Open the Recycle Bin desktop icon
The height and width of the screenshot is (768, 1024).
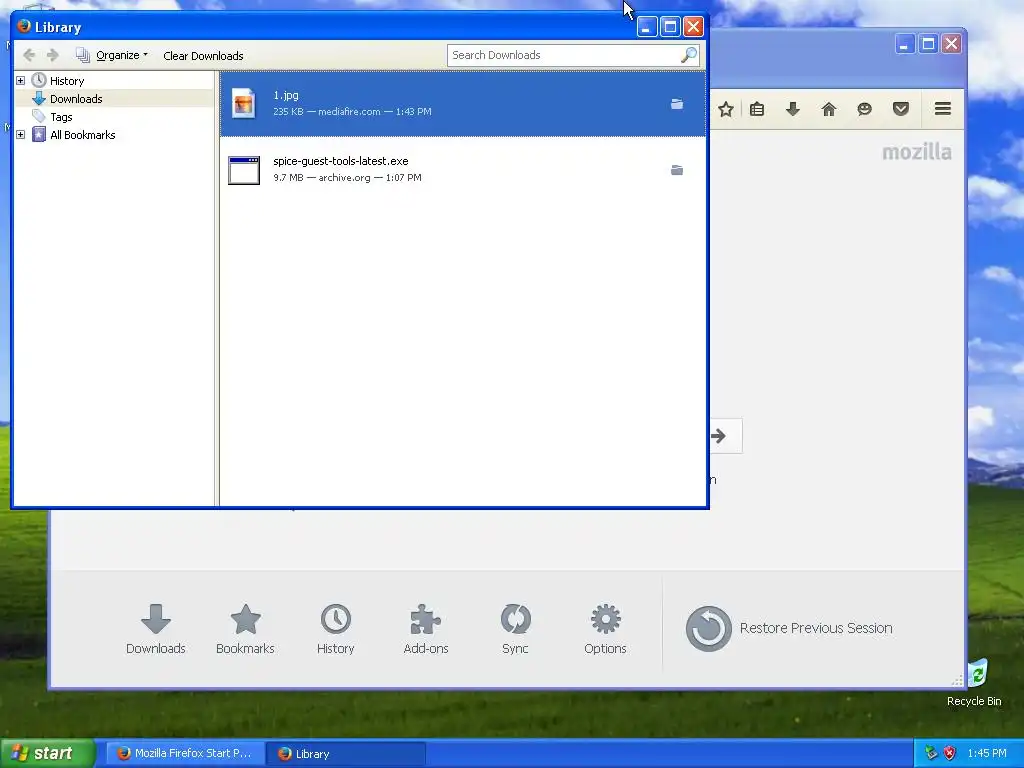click(x=974, y=683)
